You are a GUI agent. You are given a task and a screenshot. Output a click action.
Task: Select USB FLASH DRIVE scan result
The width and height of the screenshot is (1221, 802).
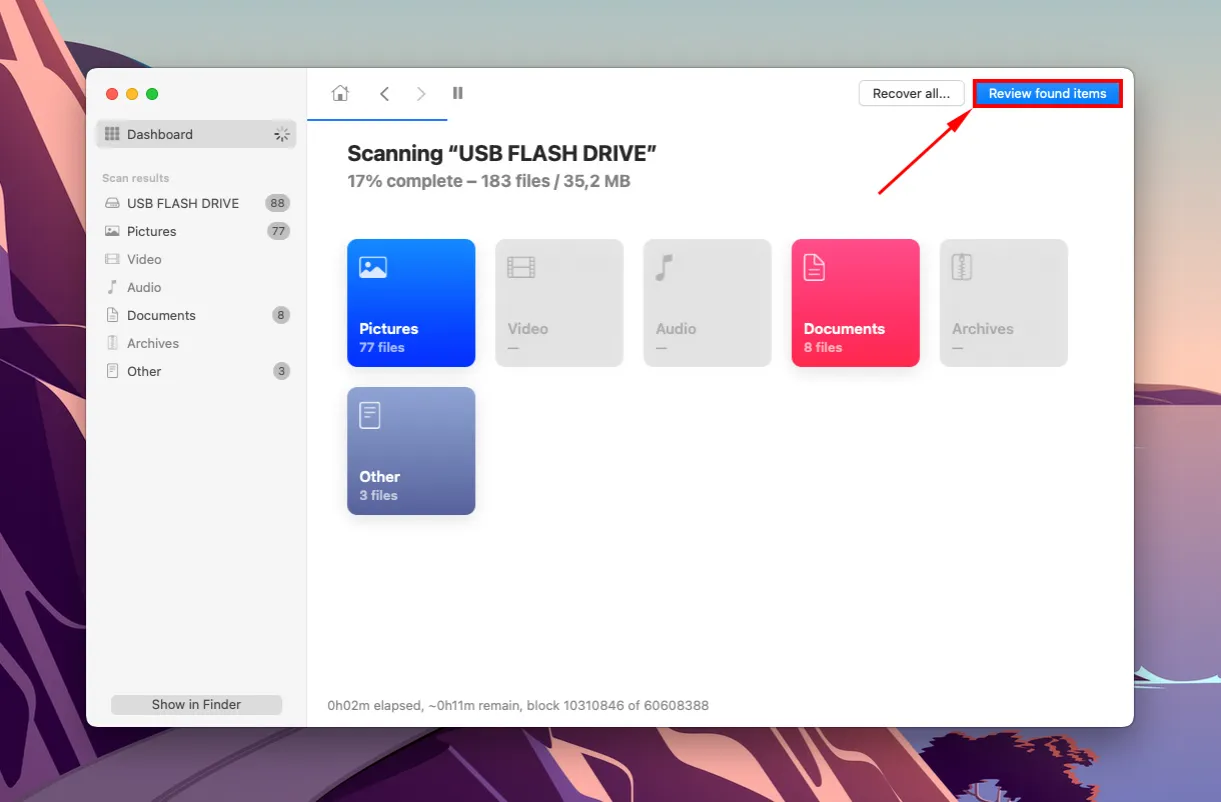coord(183,203)
